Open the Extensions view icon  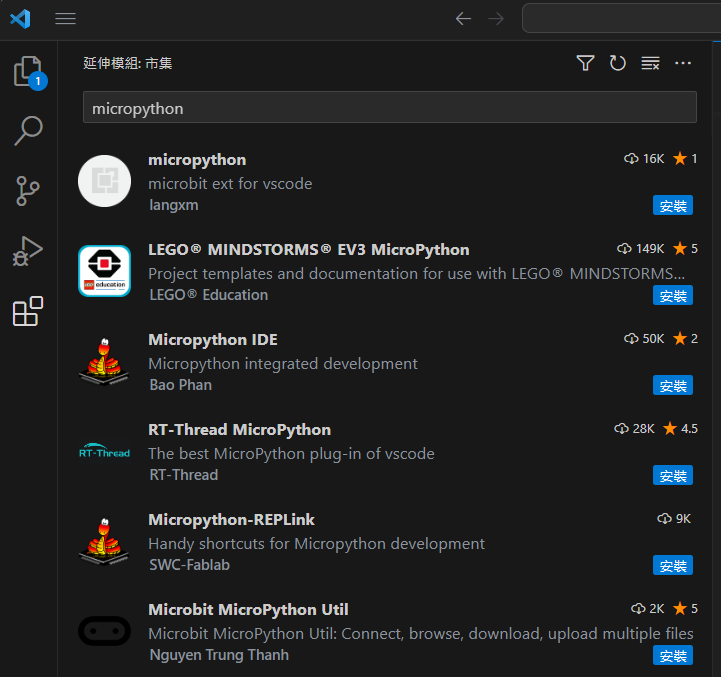coord(28,311)
